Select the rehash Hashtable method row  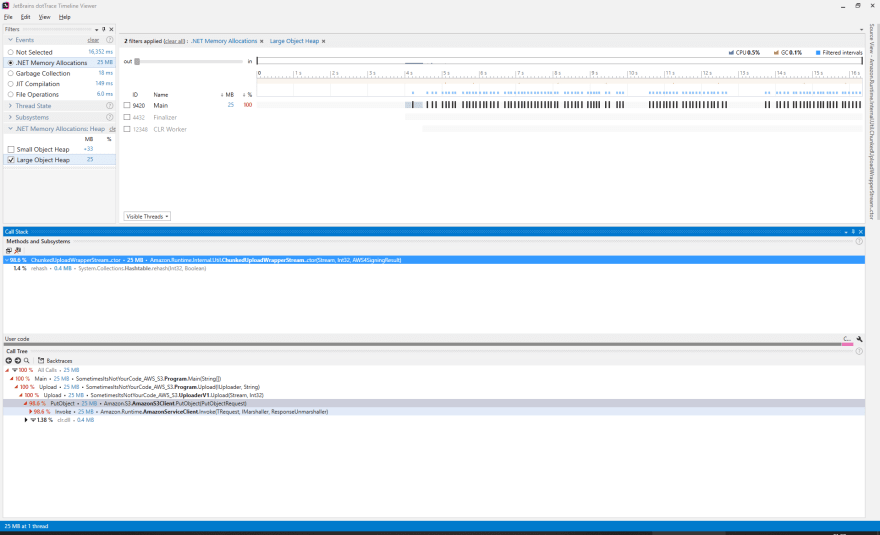click(x=434, y=268)
